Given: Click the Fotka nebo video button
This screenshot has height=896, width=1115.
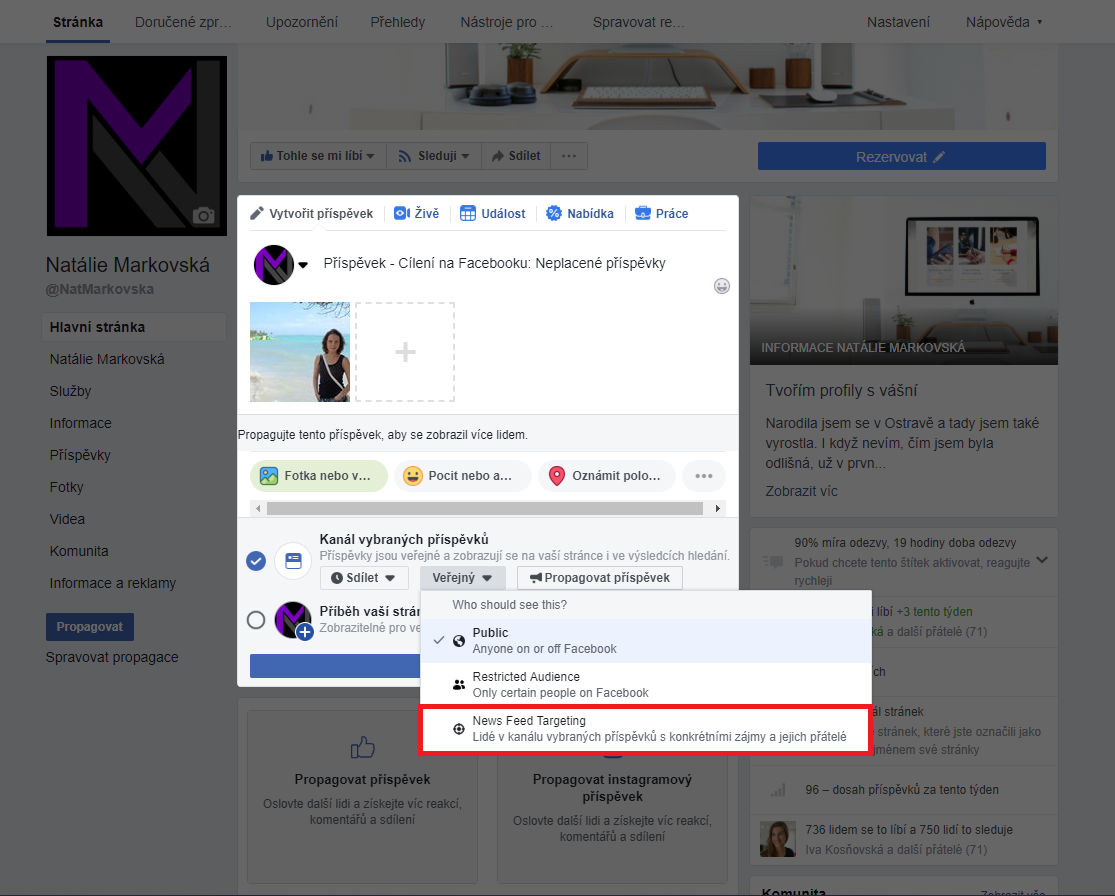Looking at the screenshot, I should coord(319,476).
